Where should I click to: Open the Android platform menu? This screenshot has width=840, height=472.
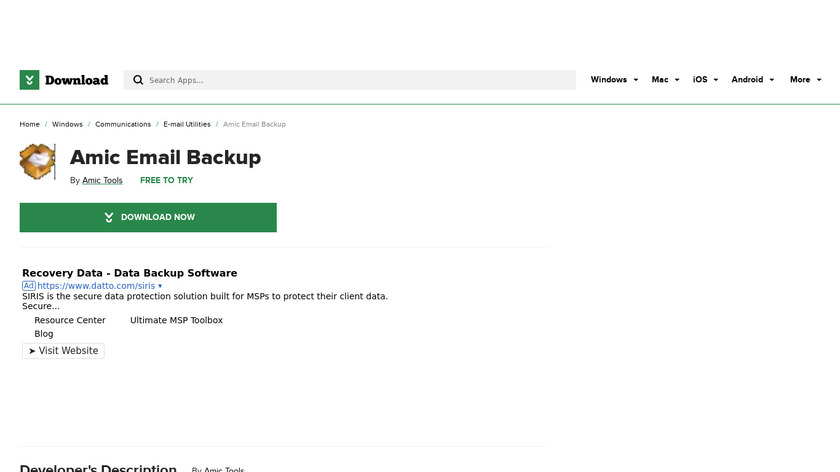point(752,80)
